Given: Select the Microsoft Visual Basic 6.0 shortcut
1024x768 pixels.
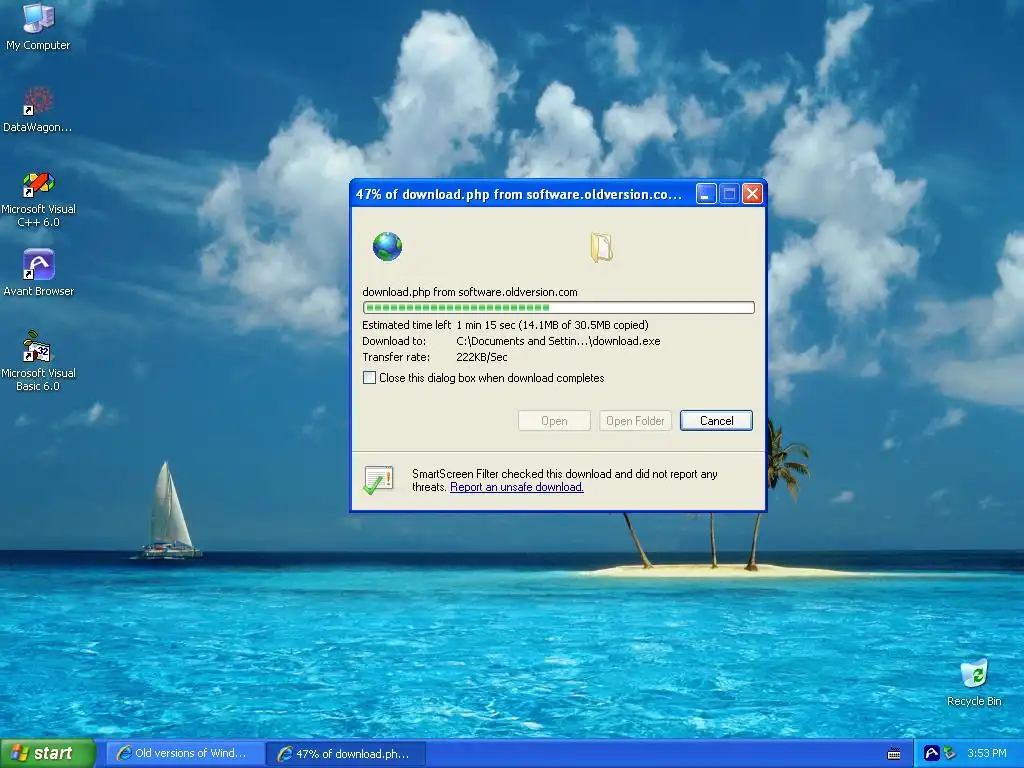Looking at the screenshot, I should 39,361.
